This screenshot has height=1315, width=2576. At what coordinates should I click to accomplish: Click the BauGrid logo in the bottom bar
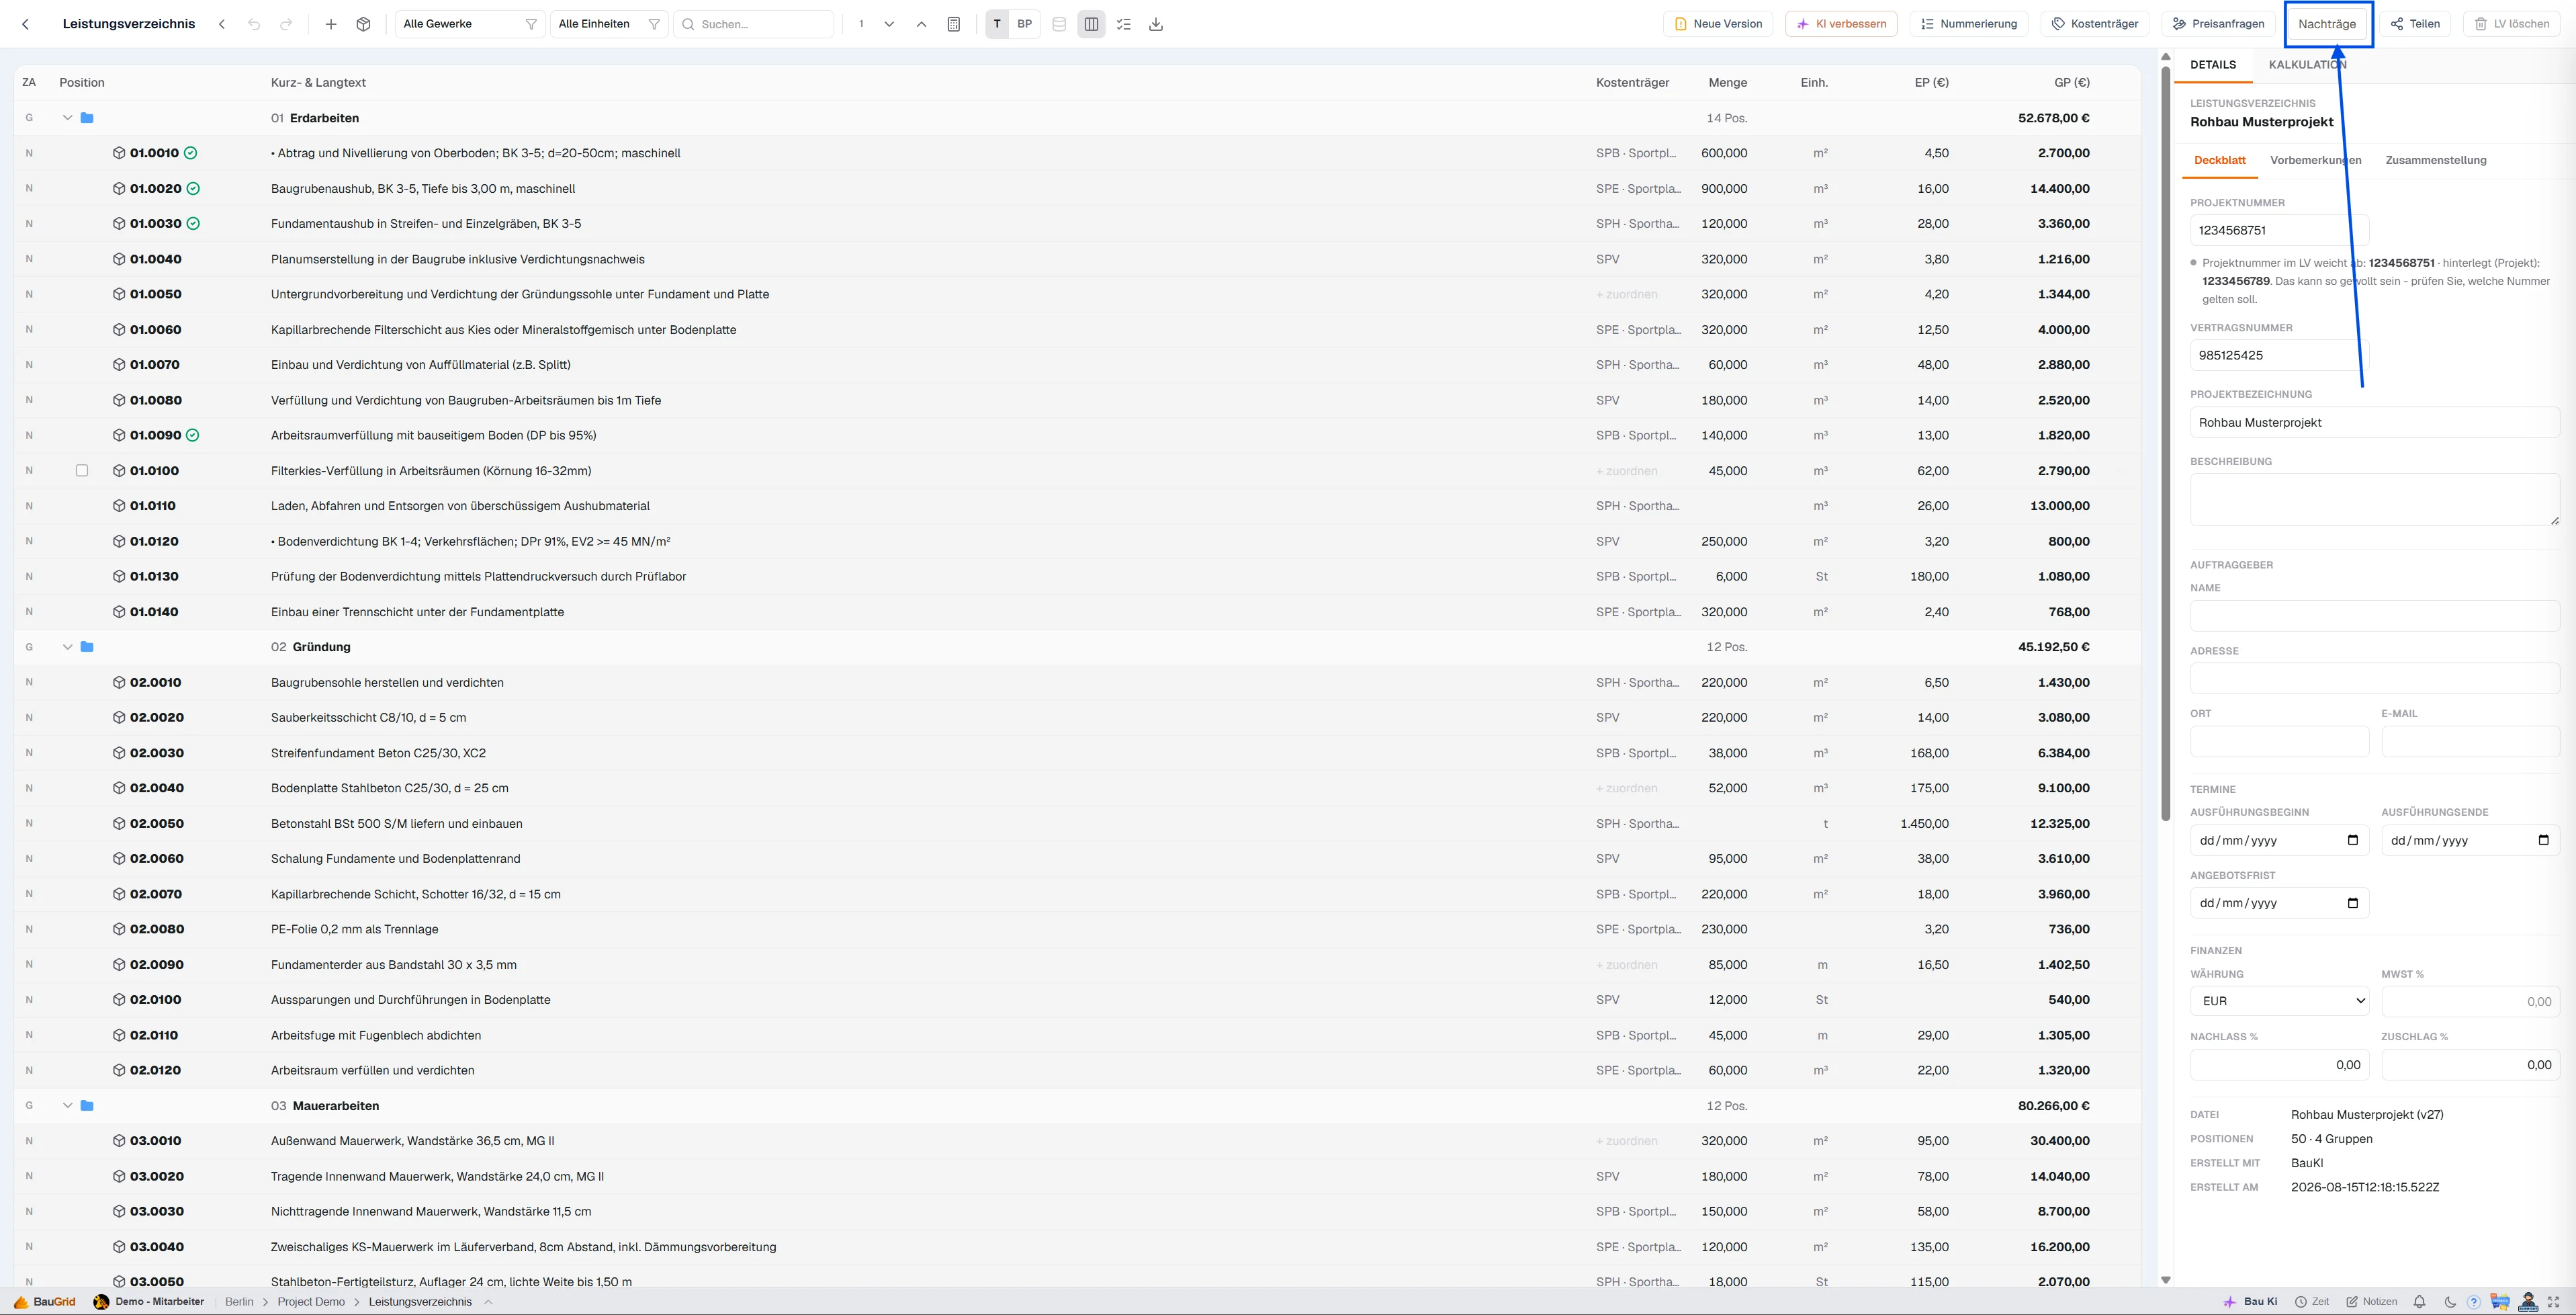tap(45, 1302)
